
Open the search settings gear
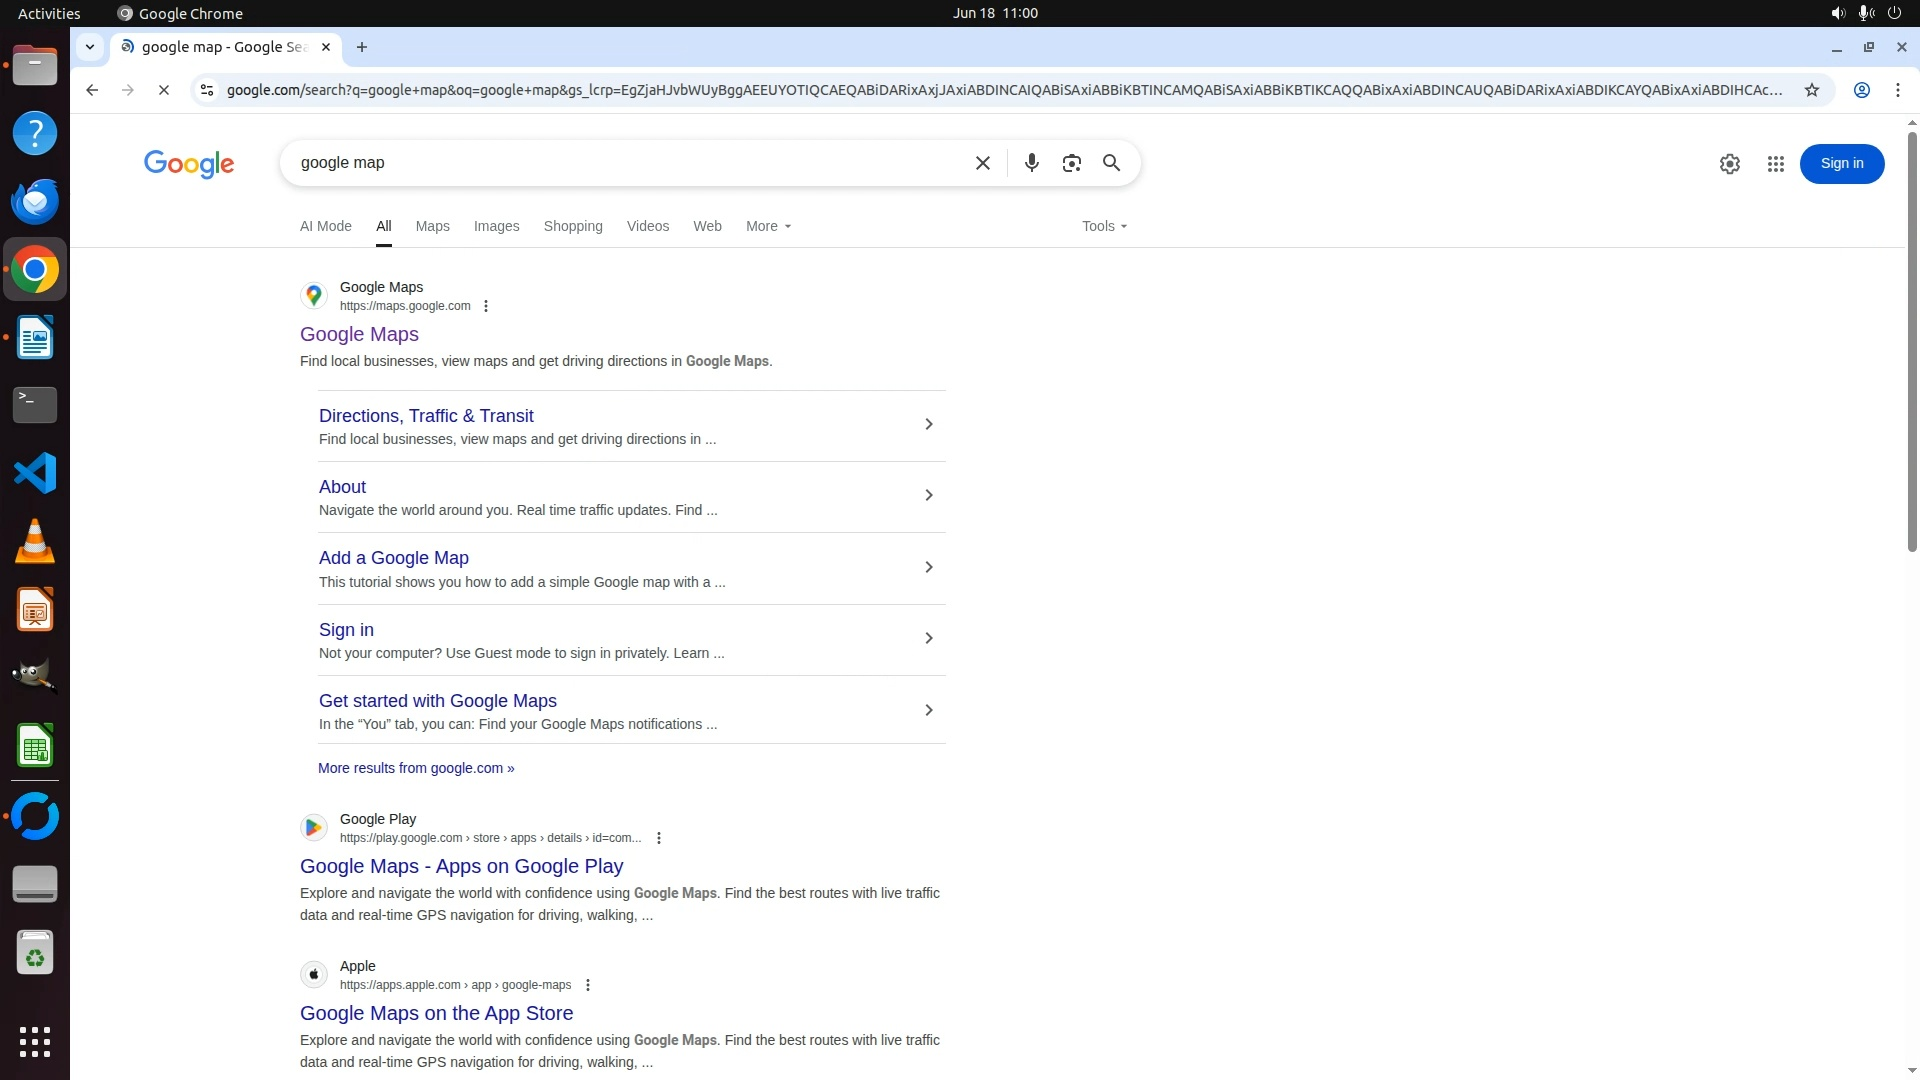(x=1729, y=164)
